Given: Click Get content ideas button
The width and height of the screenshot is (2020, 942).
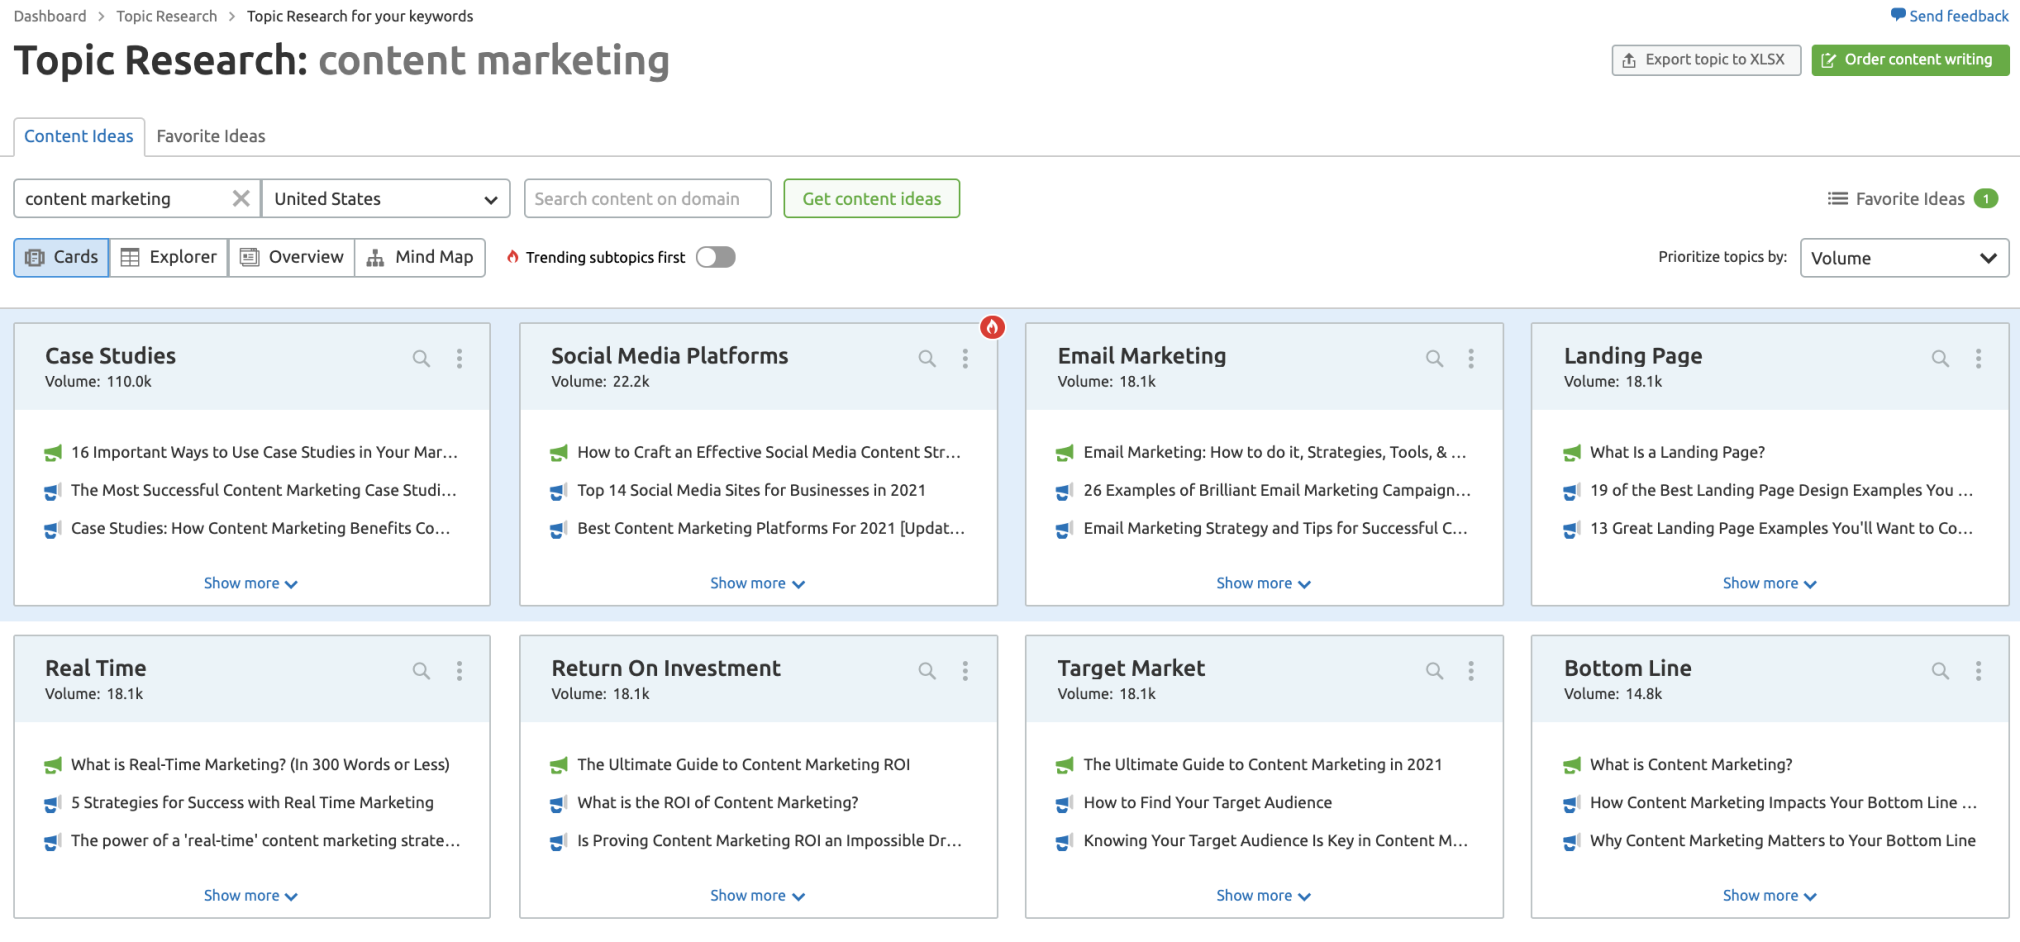Looking at the screenshot, I should (871, 198).
